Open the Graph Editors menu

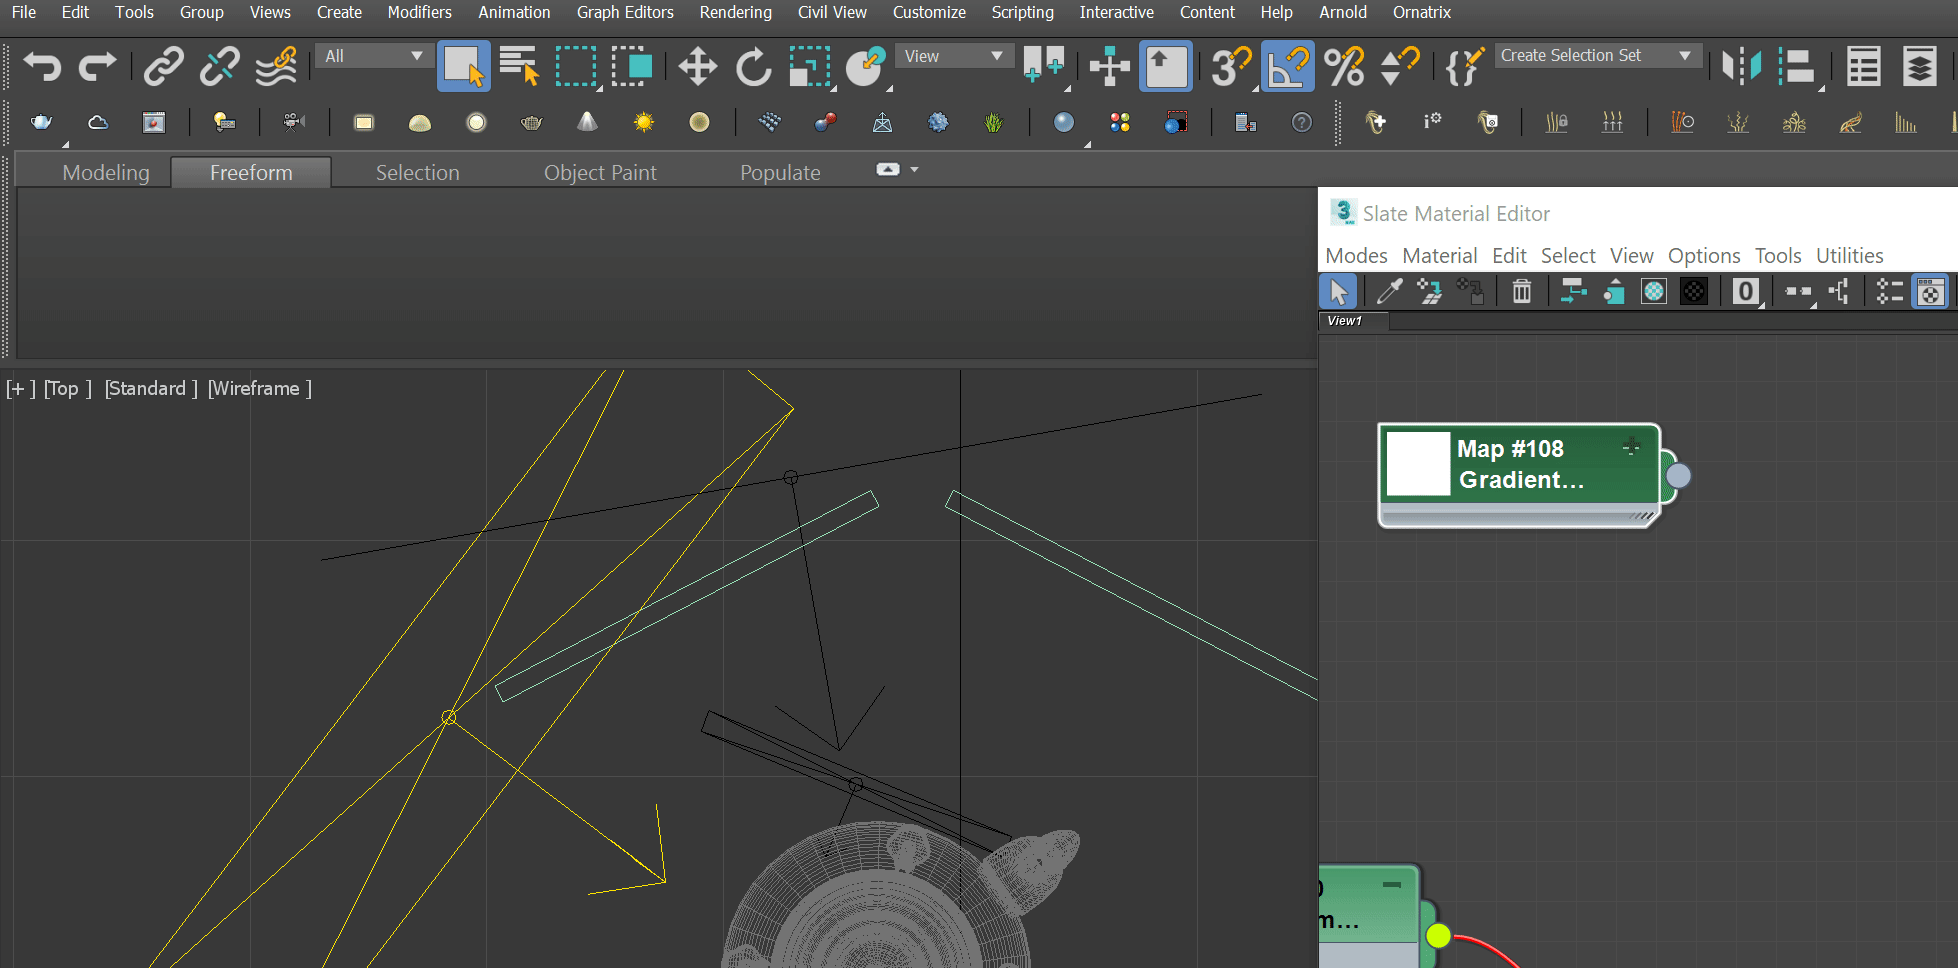pyautogui.click(x=624, y=12)
